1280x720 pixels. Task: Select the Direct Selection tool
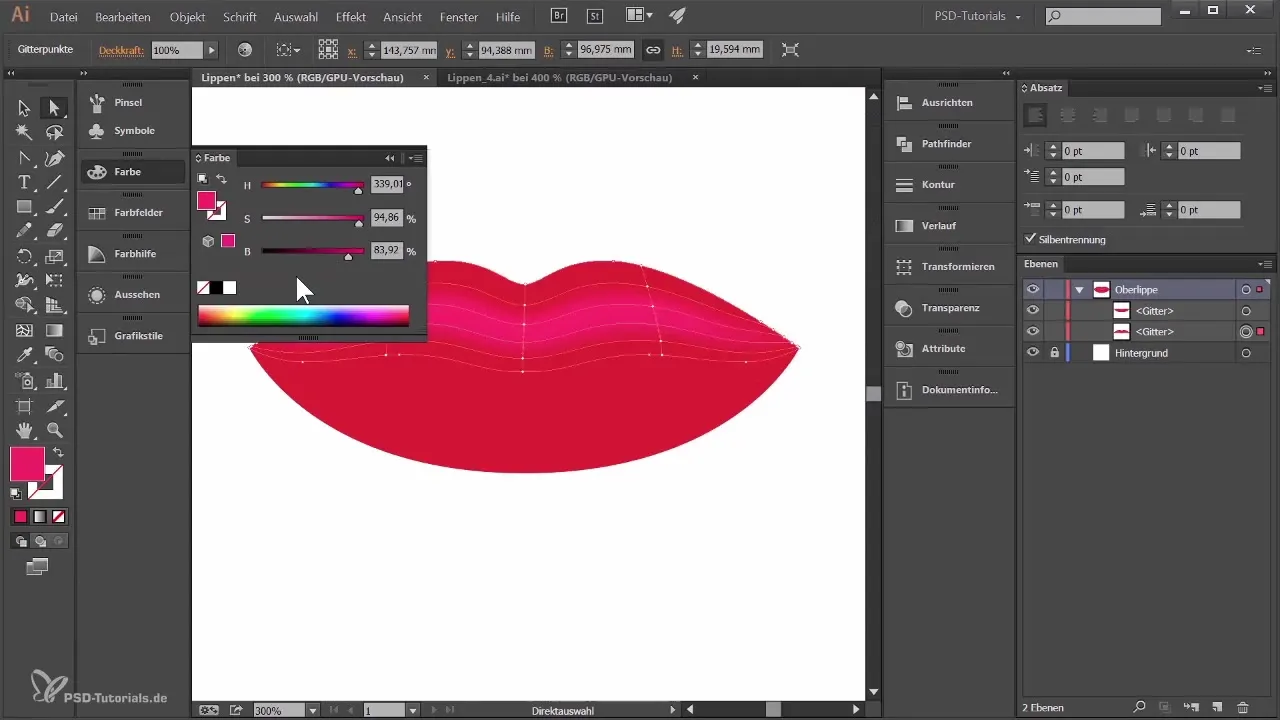pyautogui.click(x=55, y=108)
